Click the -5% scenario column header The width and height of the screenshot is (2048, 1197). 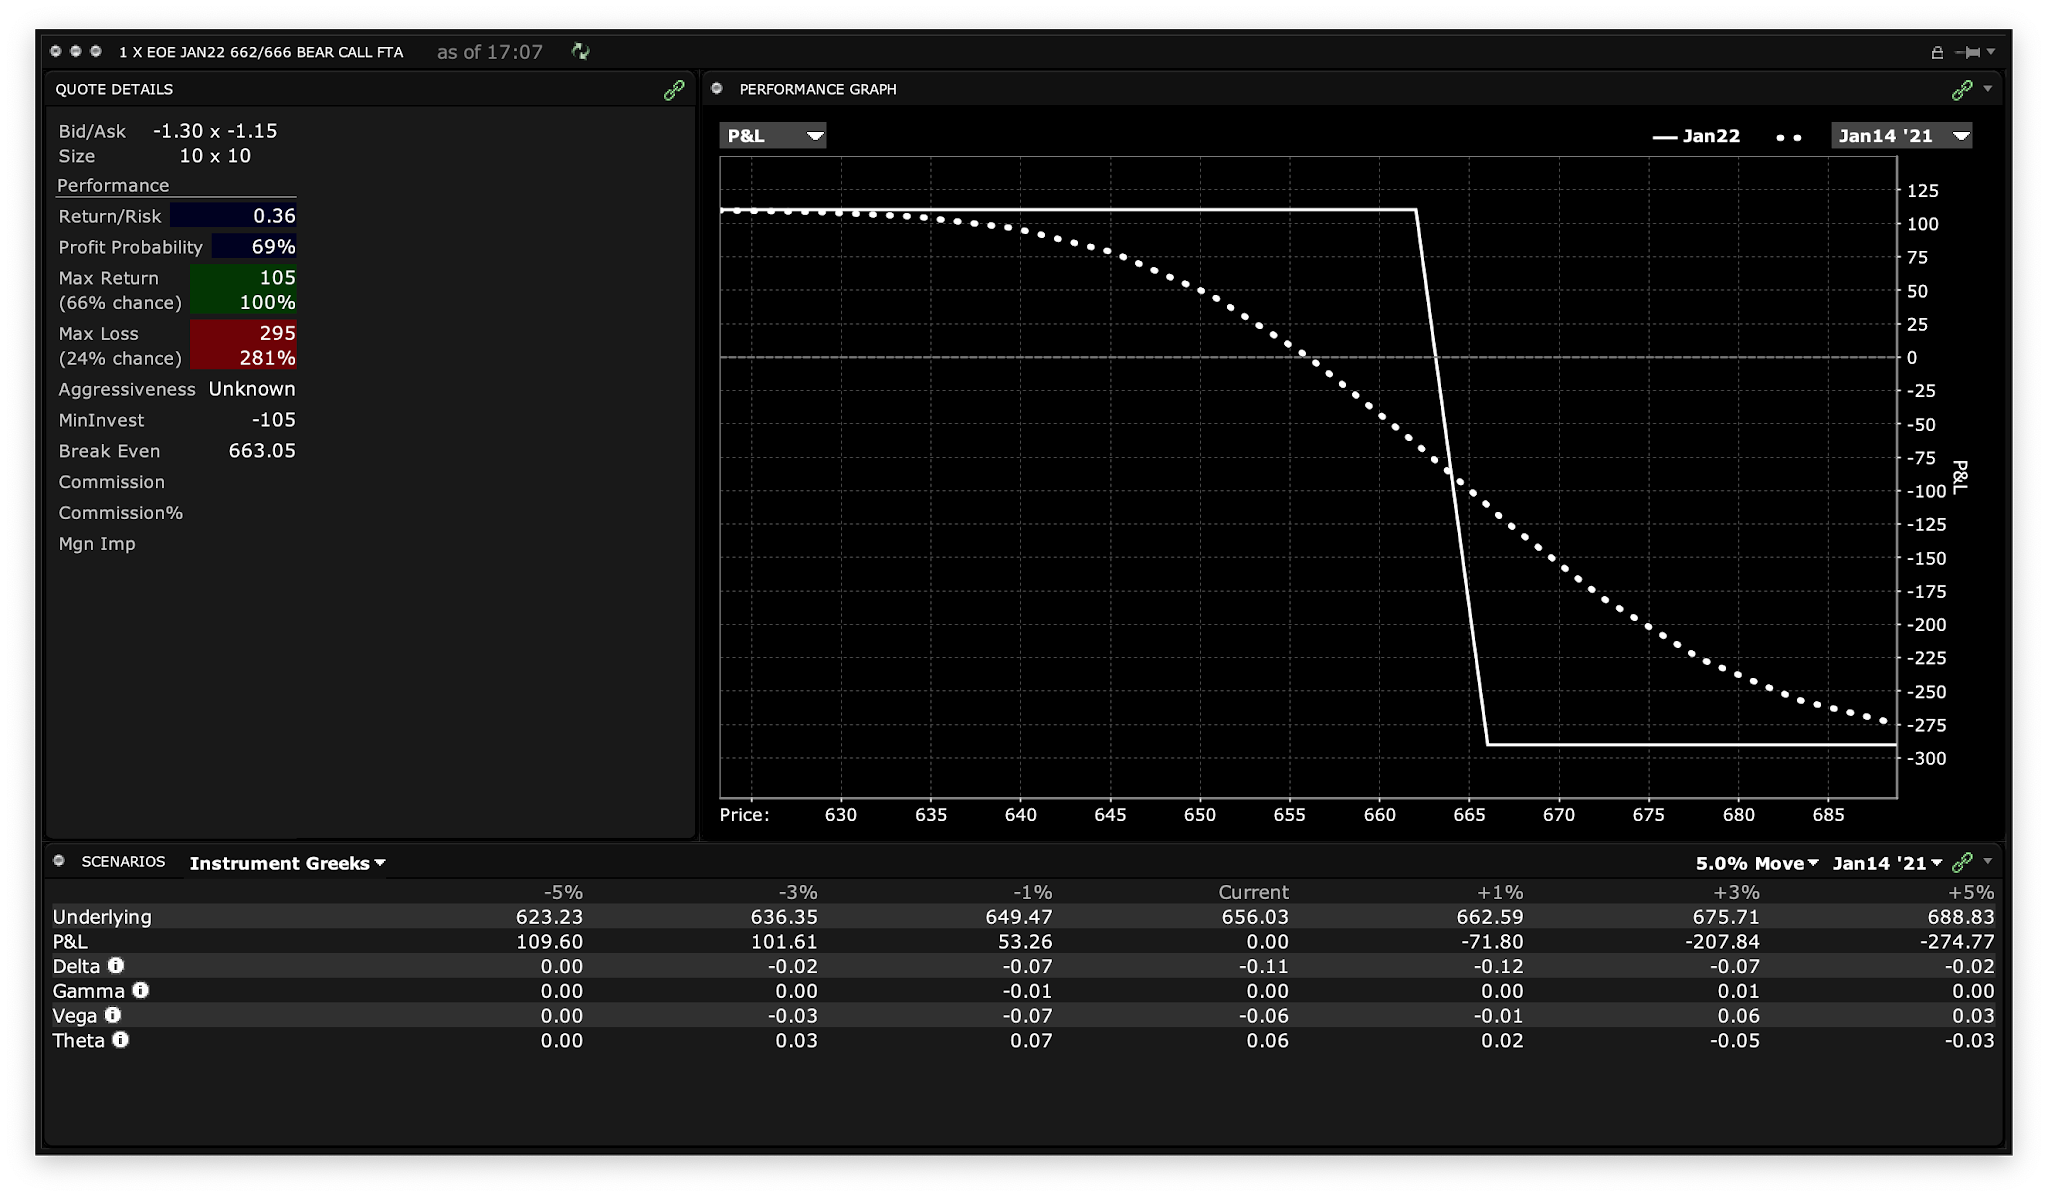point(563,892)
